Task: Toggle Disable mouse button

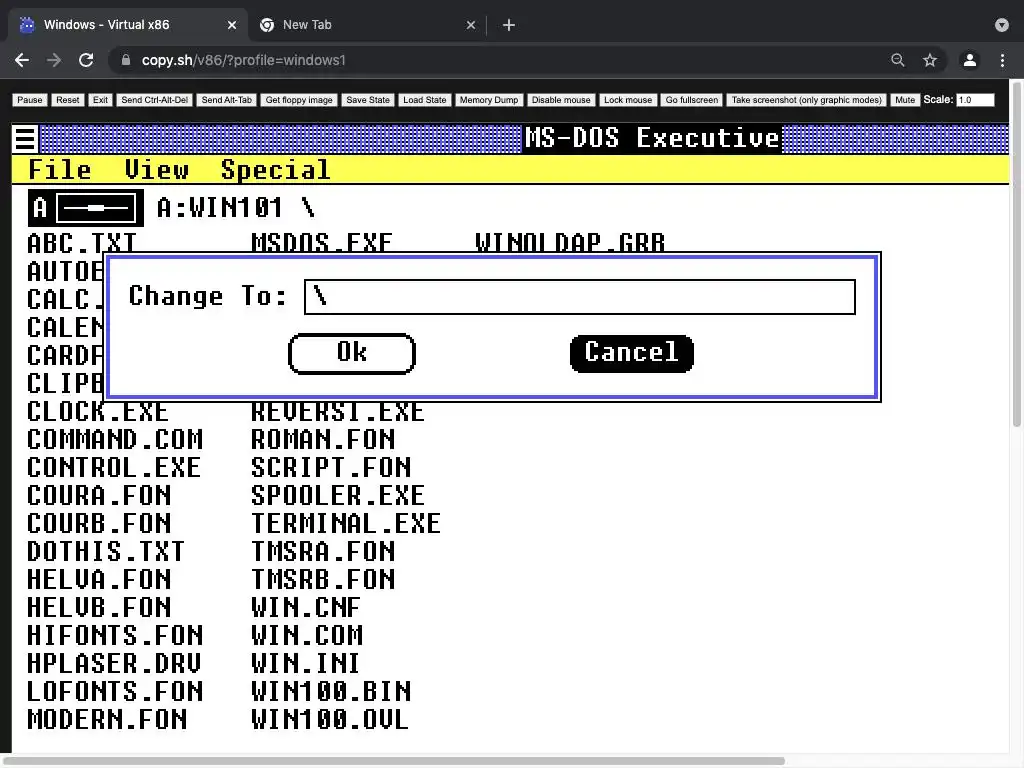Action: click(x=561, y=100)
